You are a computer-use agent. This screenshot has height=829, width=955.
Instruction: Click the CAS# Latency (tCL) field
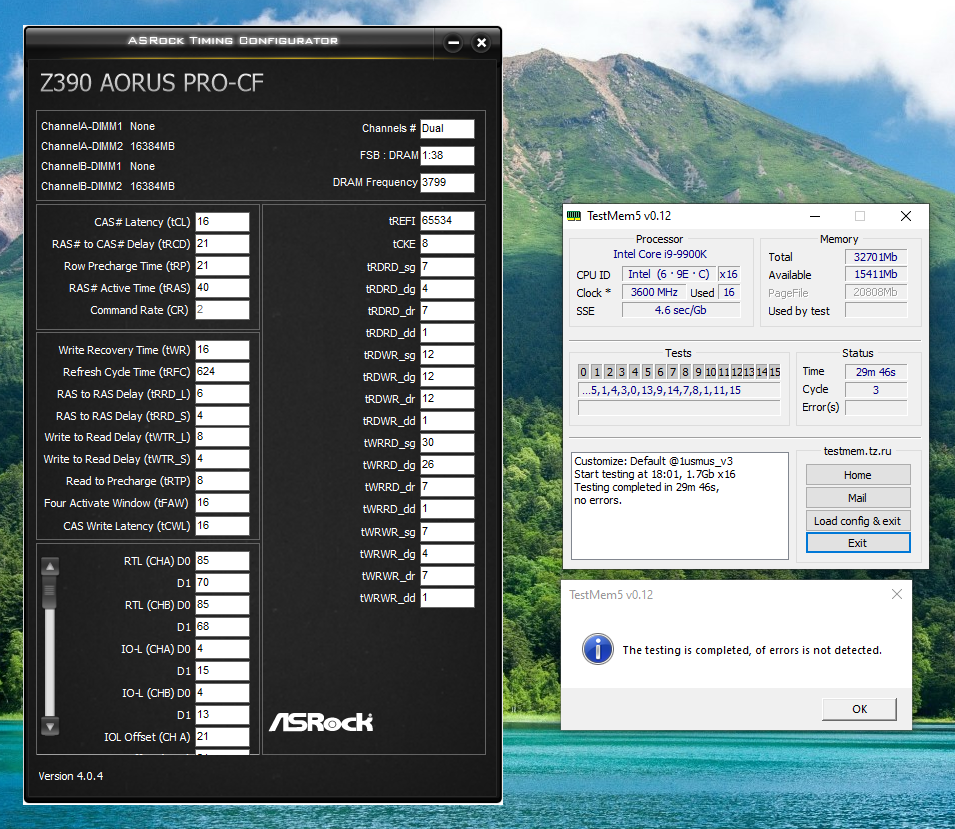[x=222, y=222]
